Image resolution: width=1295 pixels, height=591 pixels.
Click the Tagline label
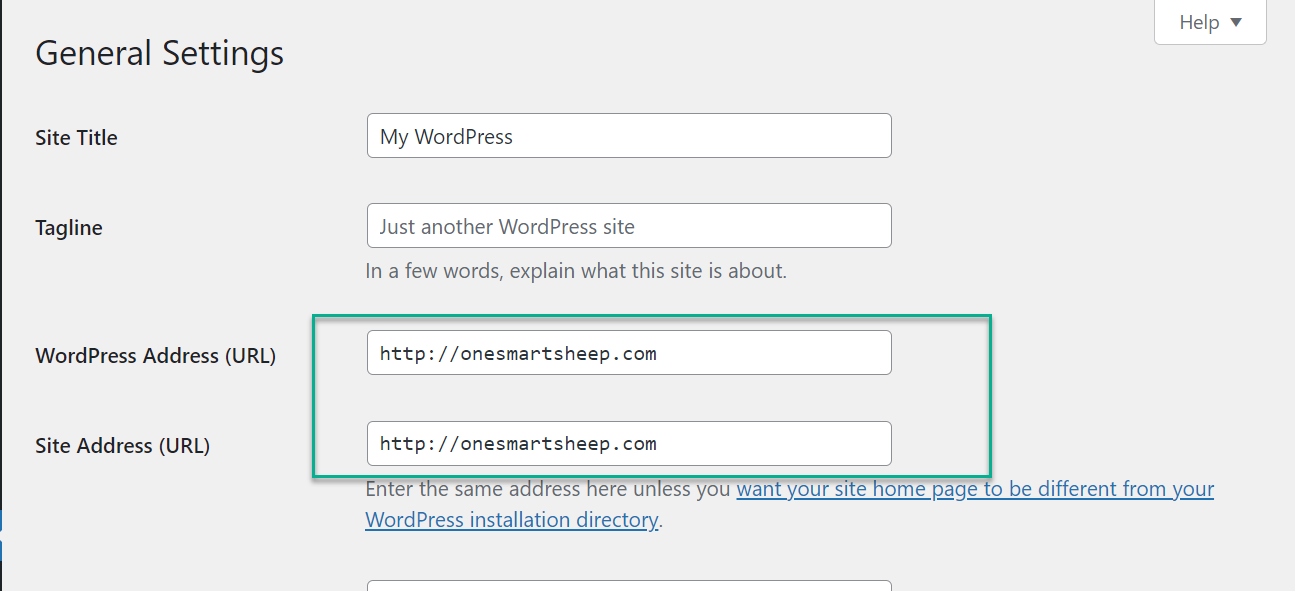(x=69, y=228)
